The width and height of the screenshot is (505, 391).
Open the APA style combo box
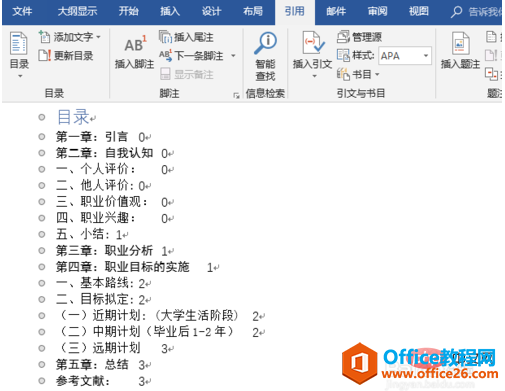[x=405, y=56]
